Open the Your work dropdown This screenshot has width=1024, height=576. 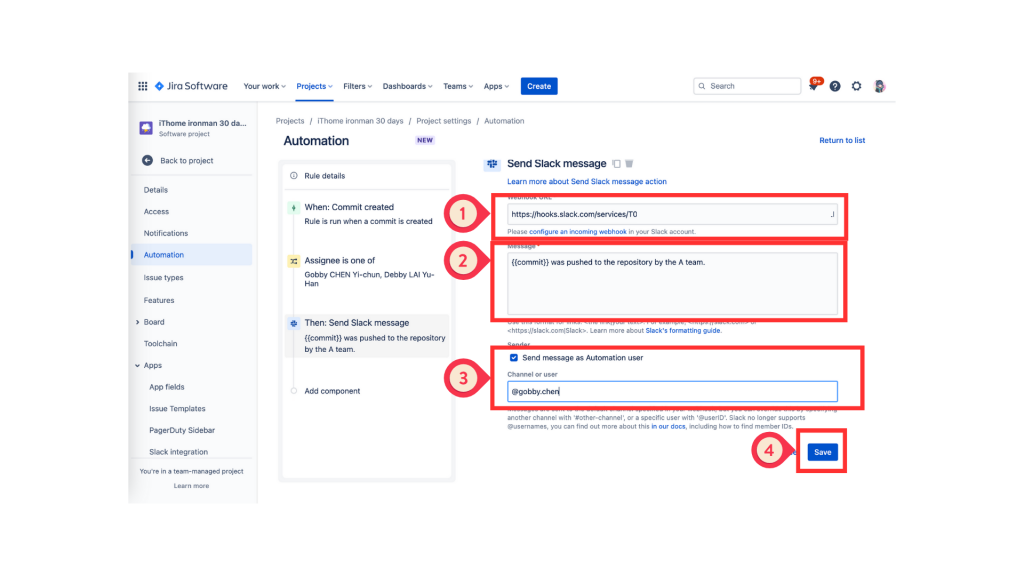coord(264,86)
